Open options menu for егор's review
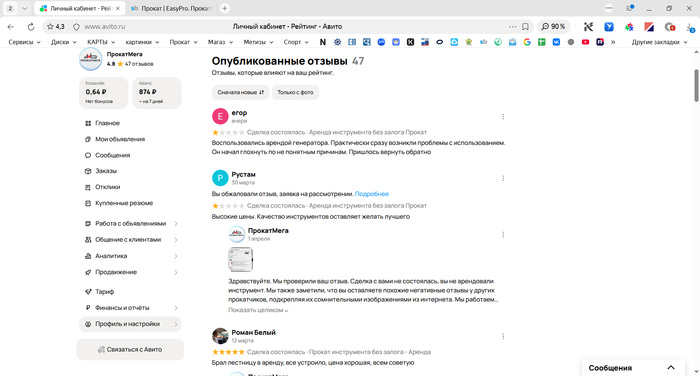700x376 pixels. point(503,117)
